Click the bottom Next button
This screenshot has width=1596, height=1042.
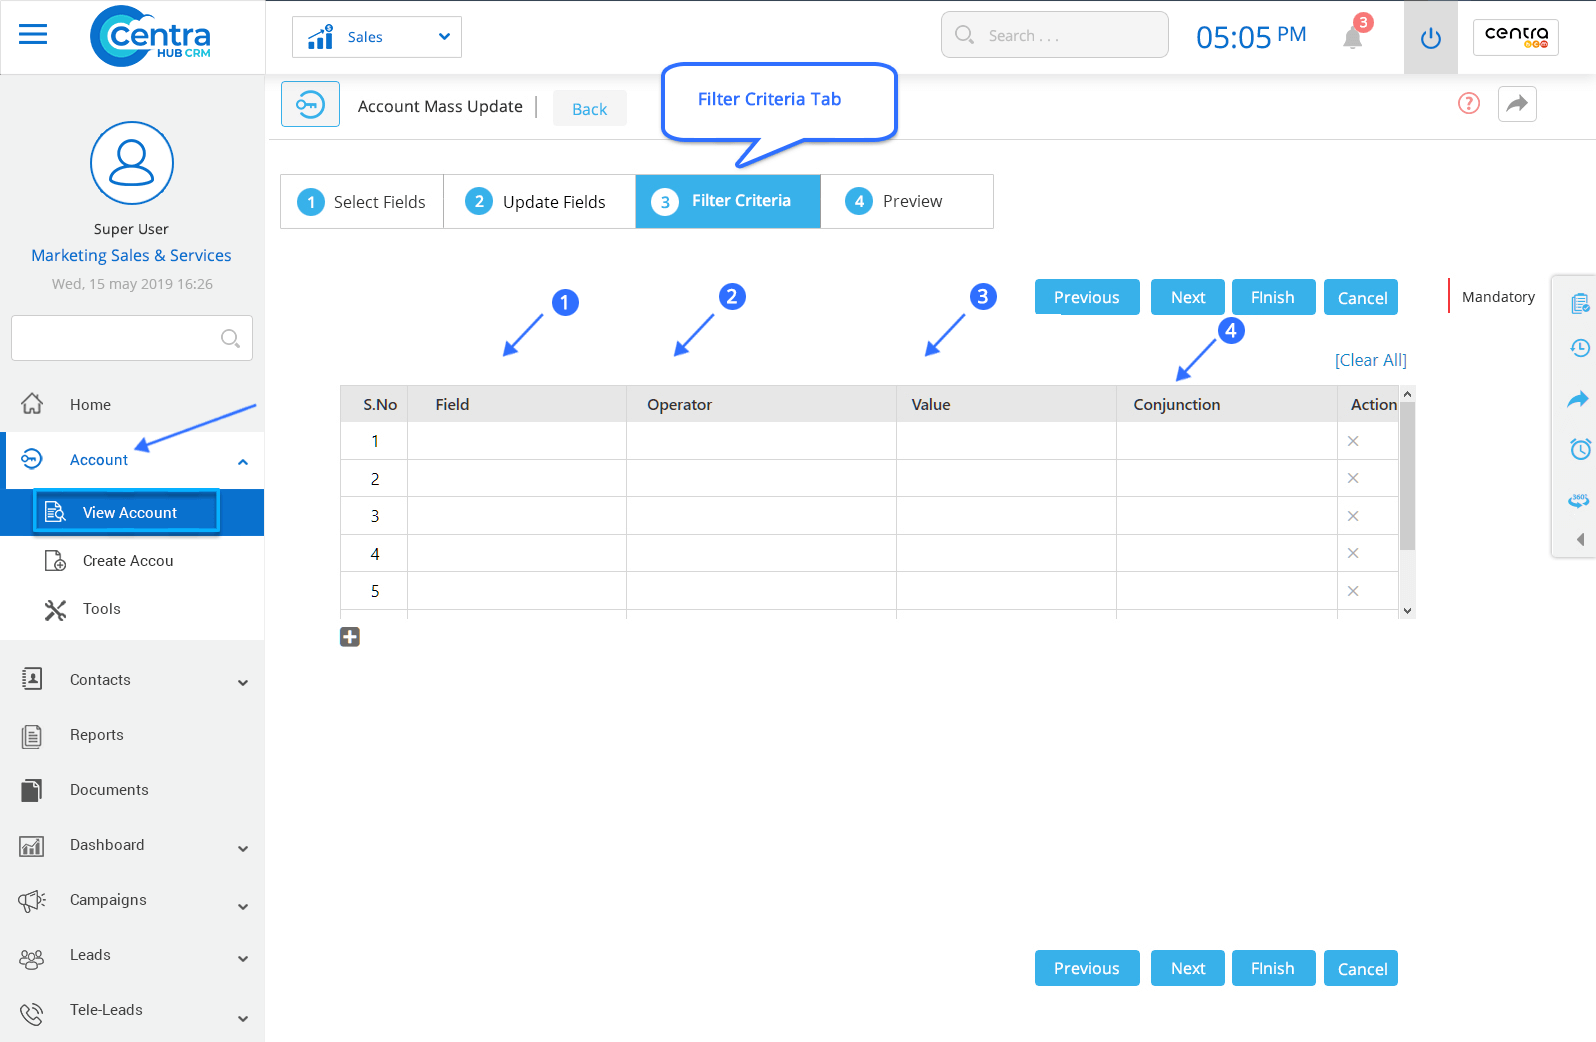point(1188,968)
